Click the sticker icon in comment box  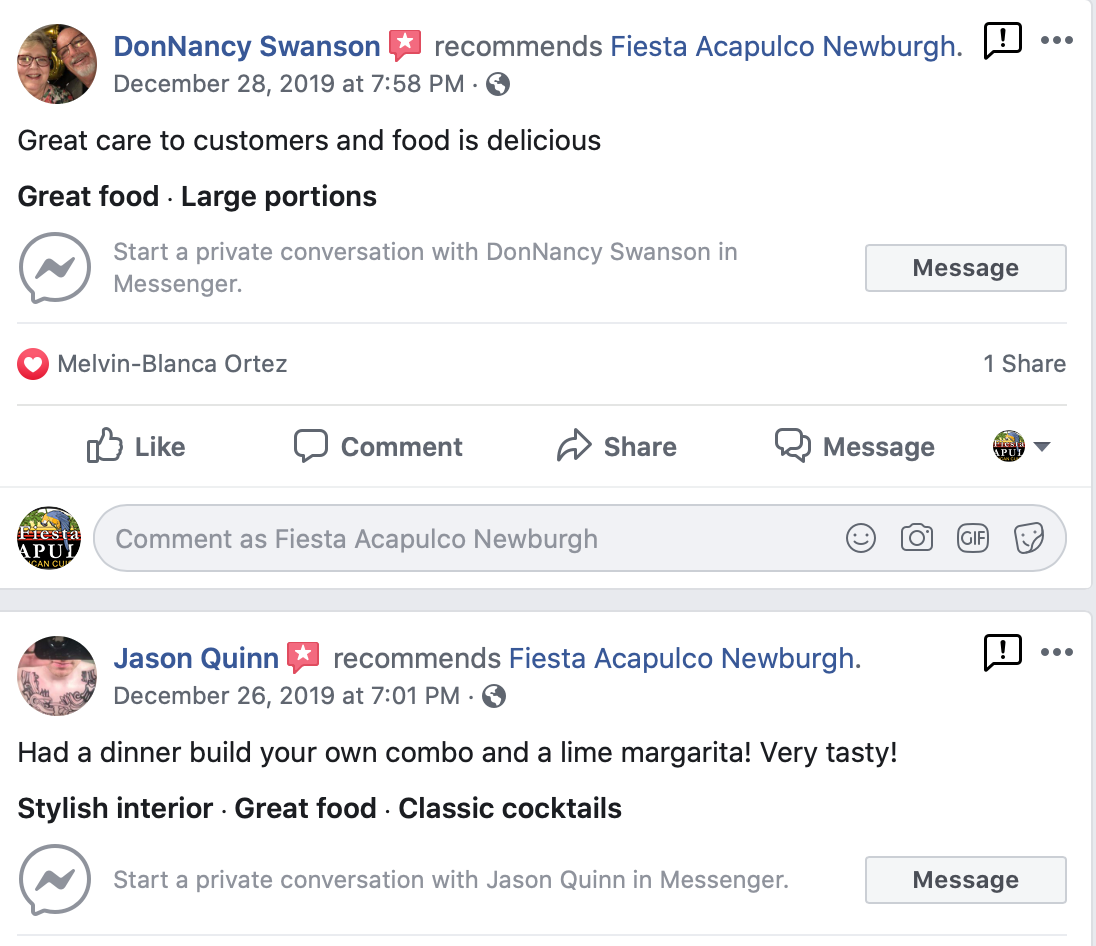click(x=1029, y=539)
